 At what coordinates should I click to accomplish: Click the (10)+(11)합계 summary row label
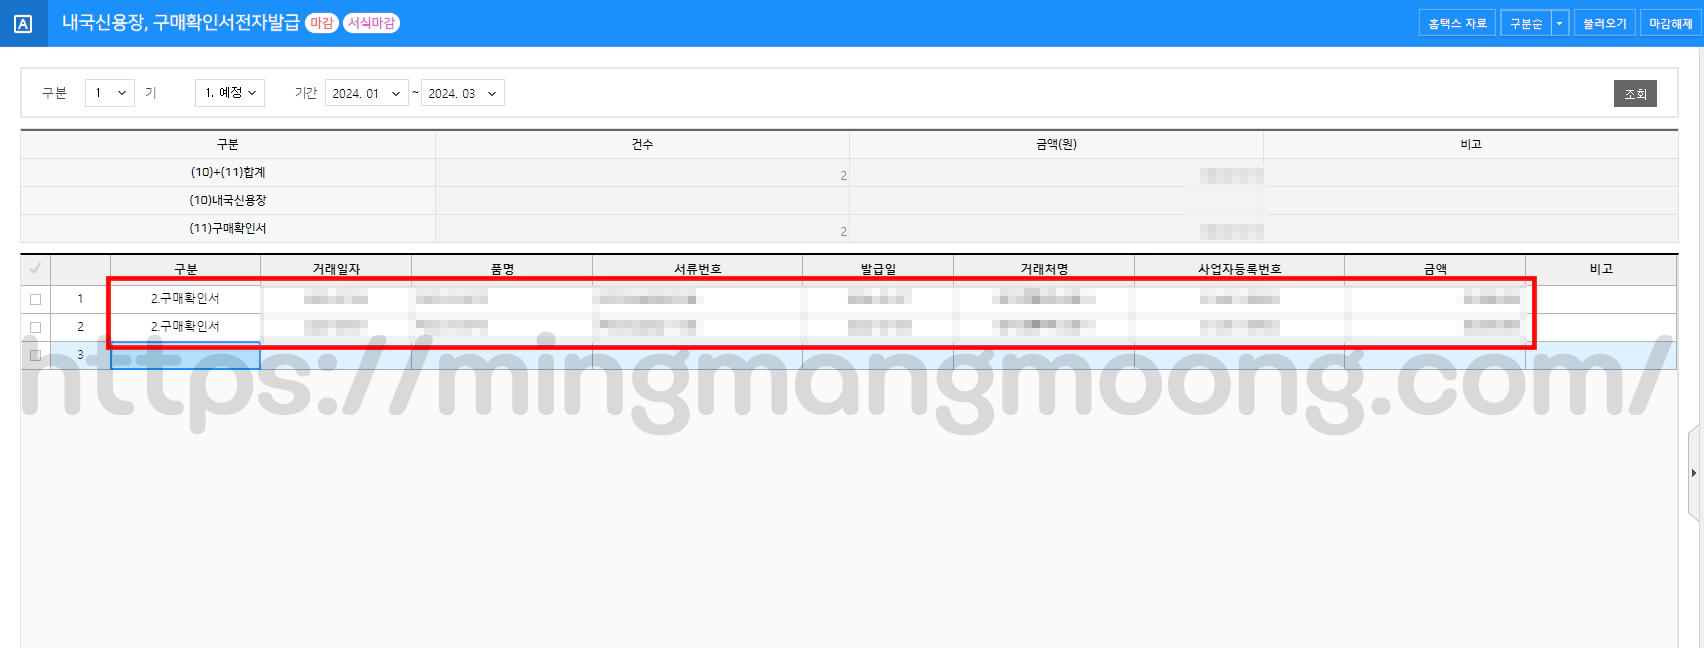(228, 172)
